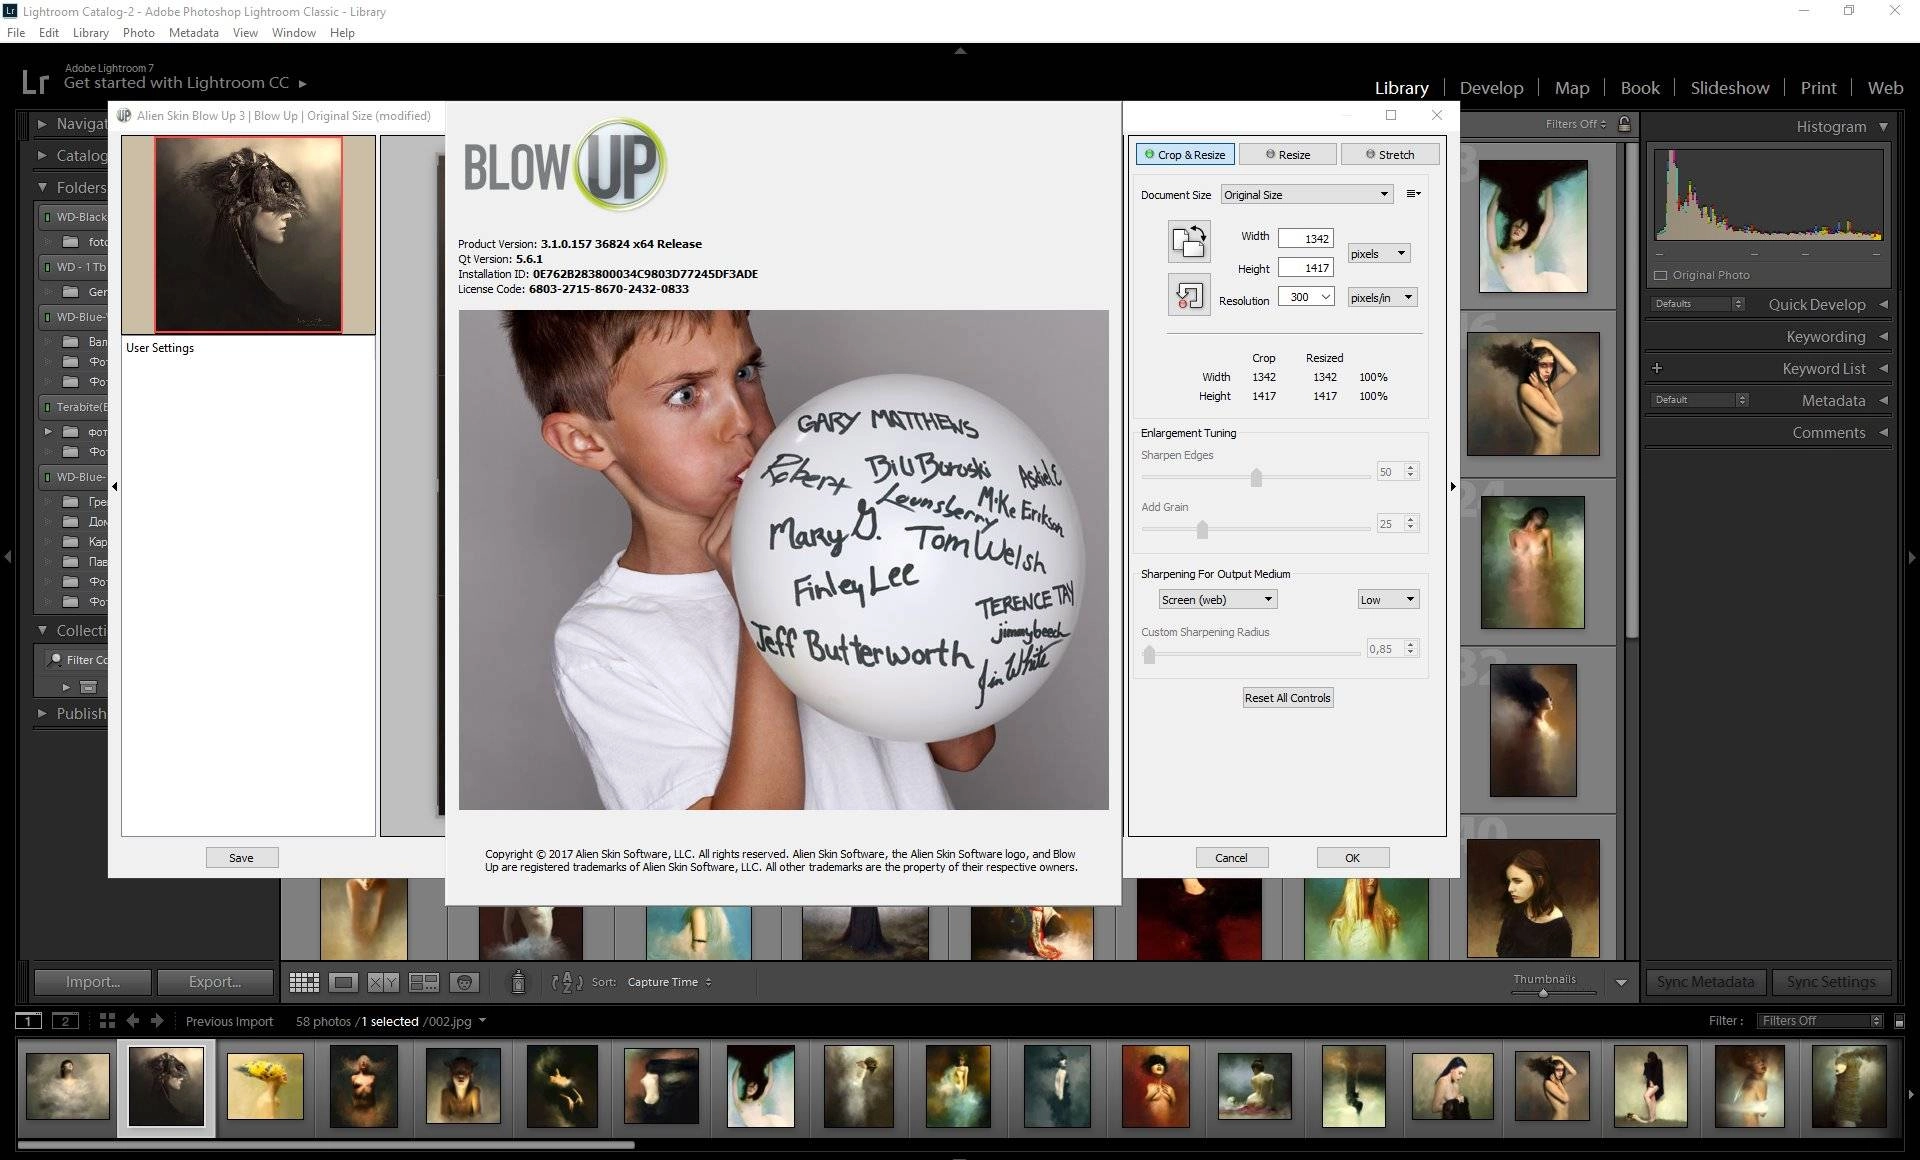The image size is (1920, 1160).
Task: Open Survey view in Lightroom toolbar
Action: (424, 982)
